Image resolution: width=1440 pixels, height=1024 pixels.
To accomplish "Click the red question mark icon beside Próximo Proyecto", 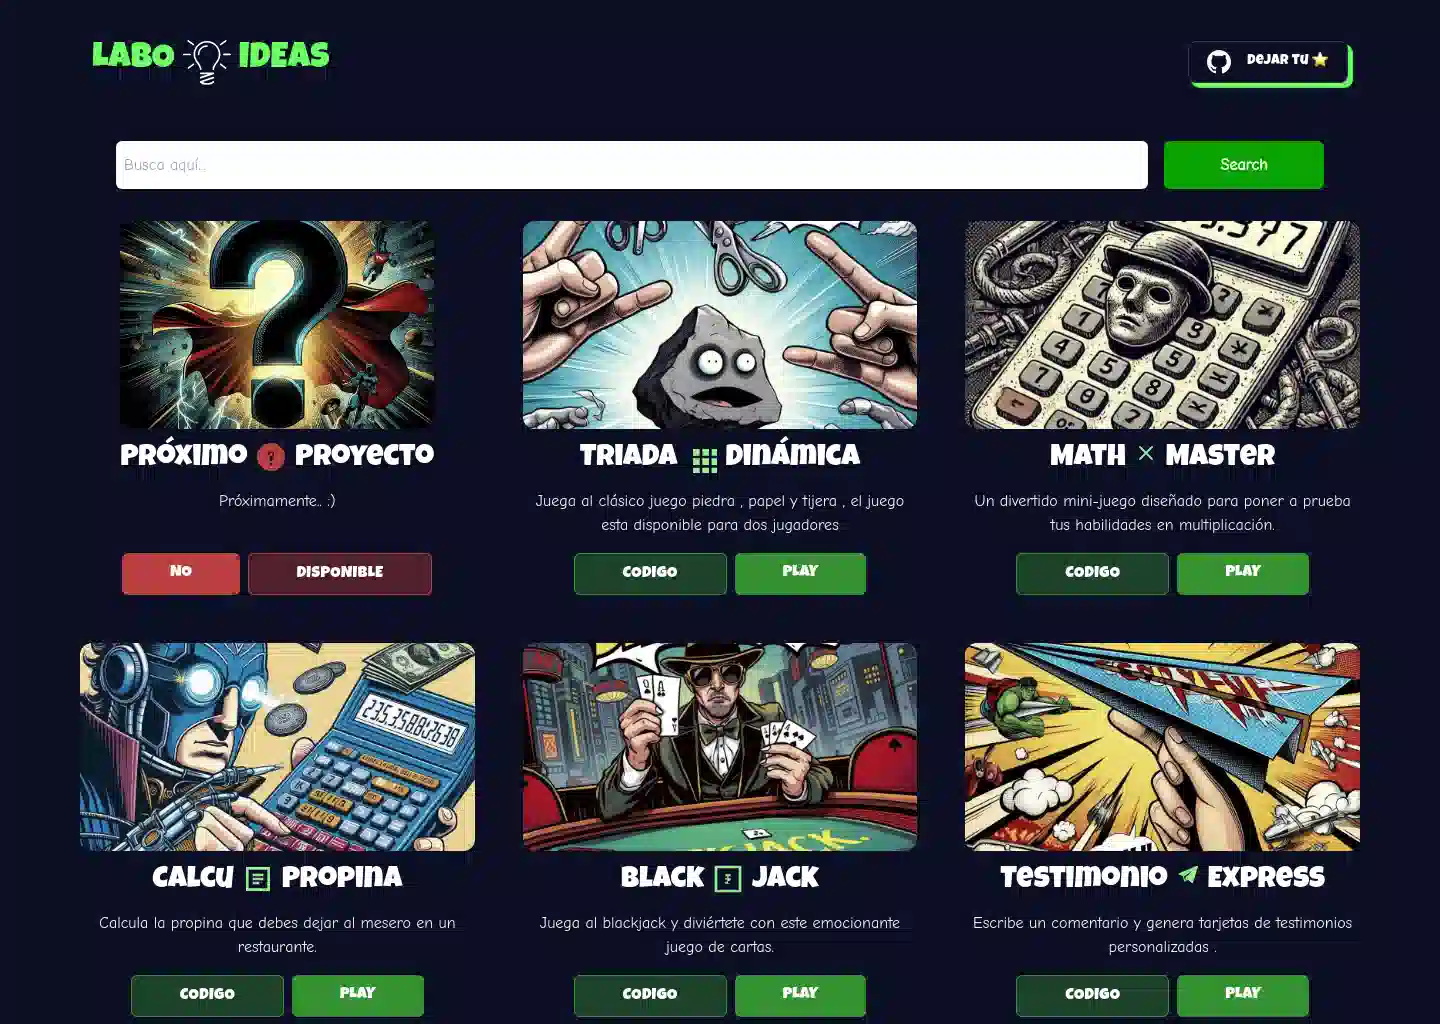I will [271, 457].
